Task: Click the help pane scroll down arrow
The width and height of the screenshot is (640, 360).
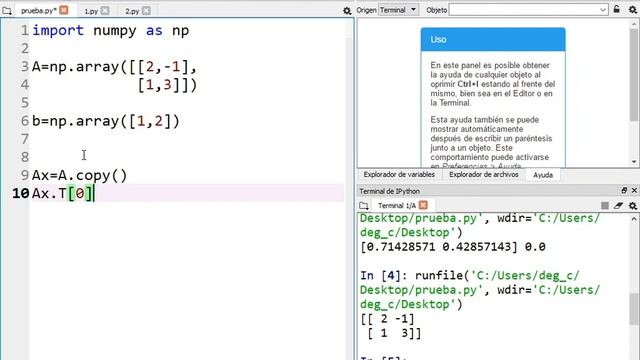Action: [x=634, y=162]
